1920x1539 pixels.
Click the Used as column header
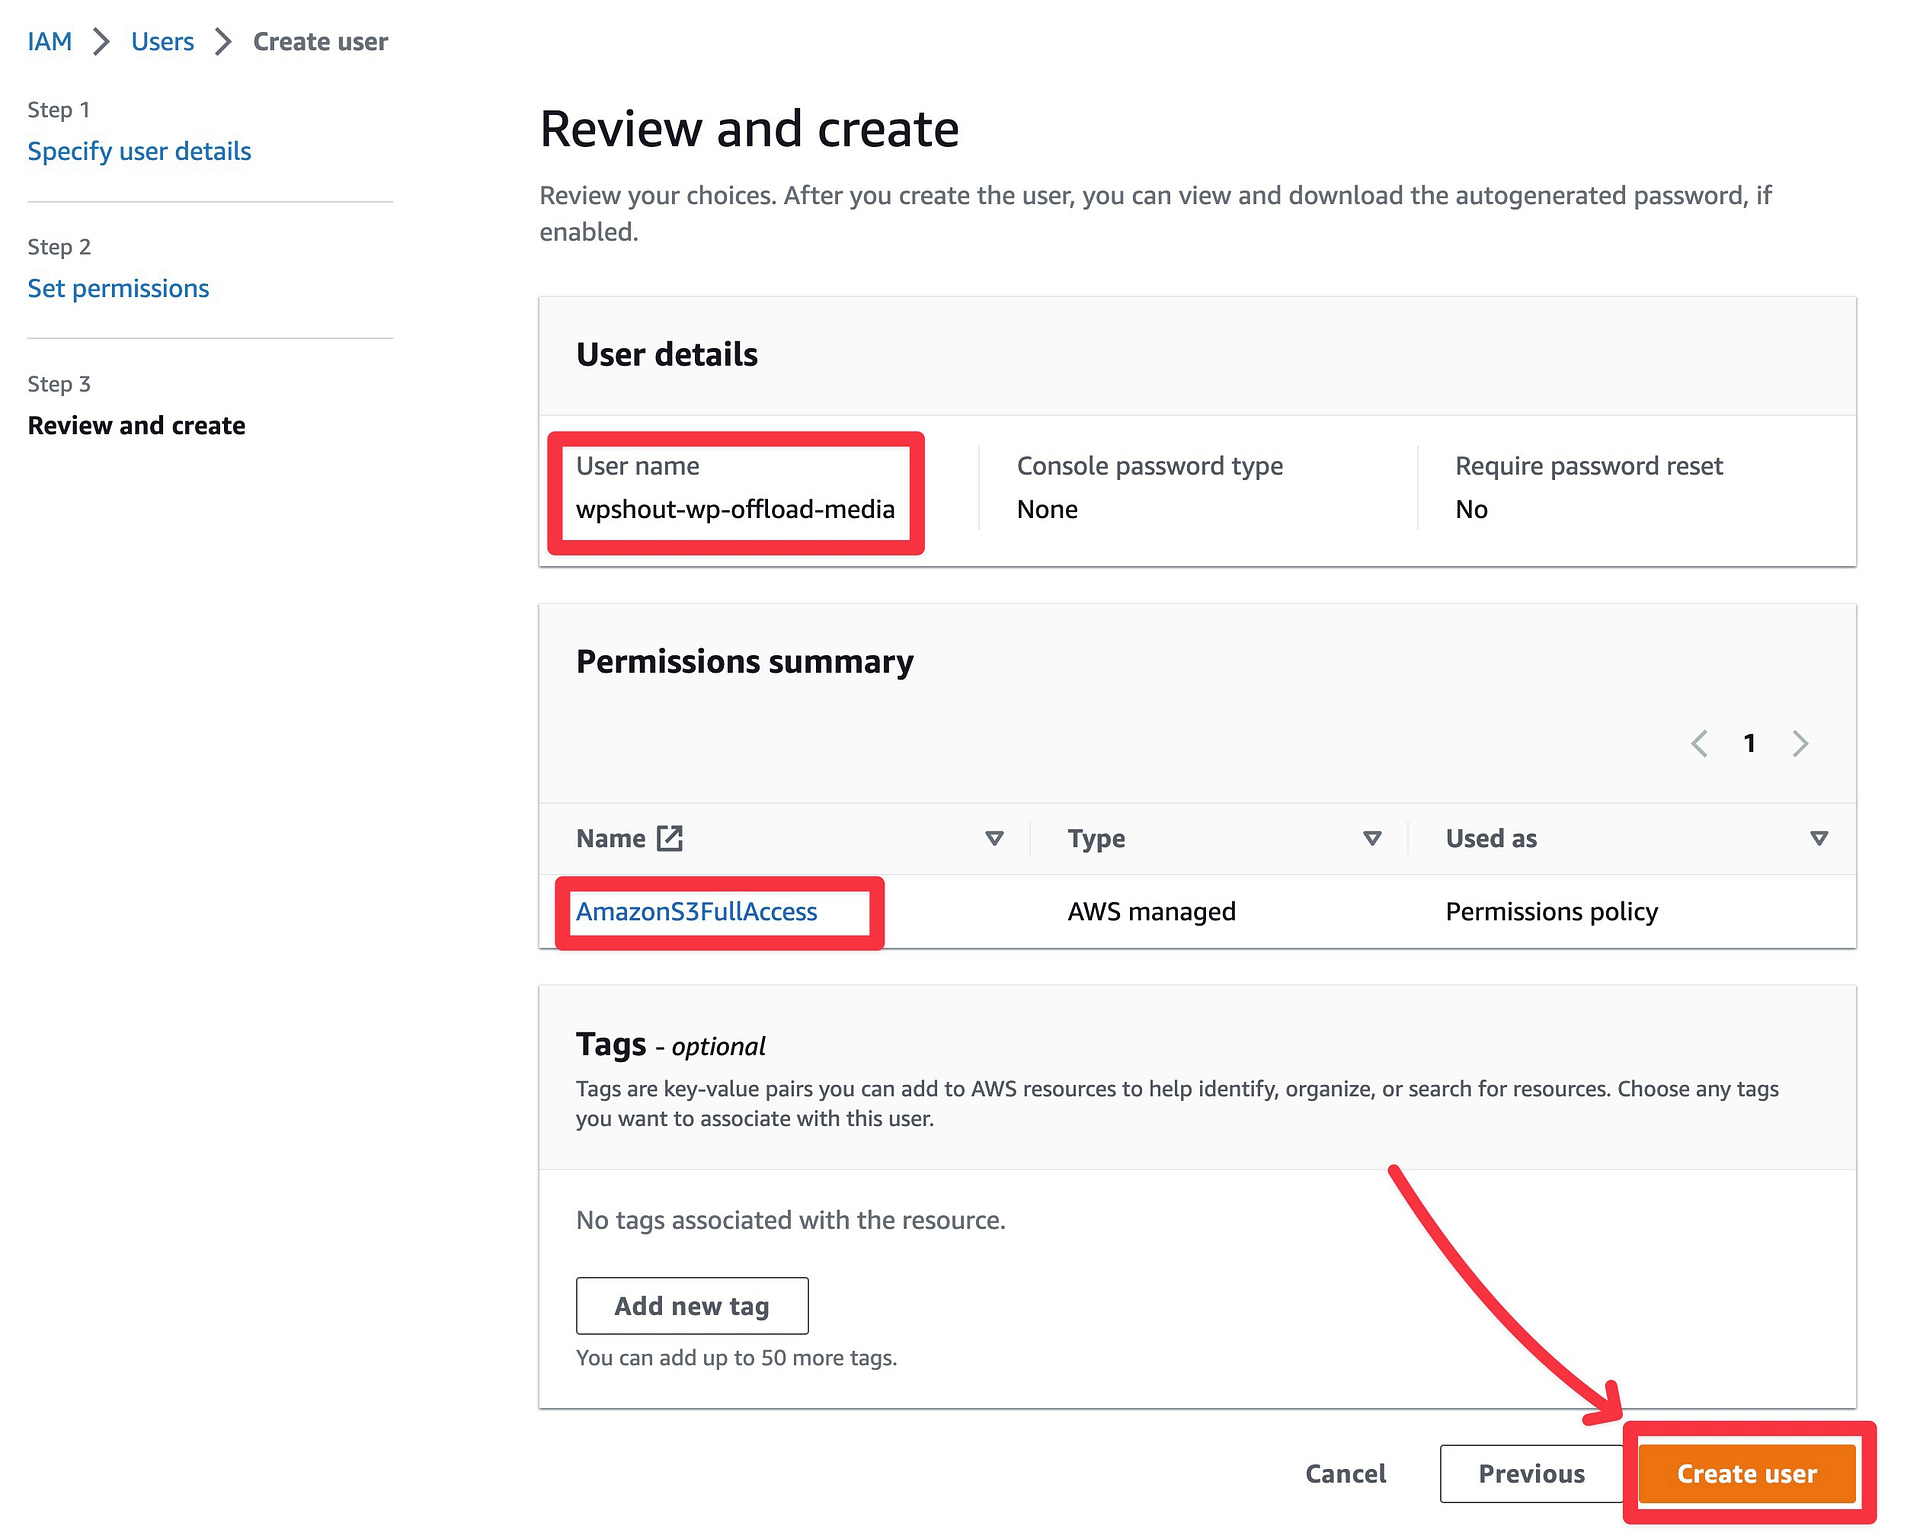1490,838
